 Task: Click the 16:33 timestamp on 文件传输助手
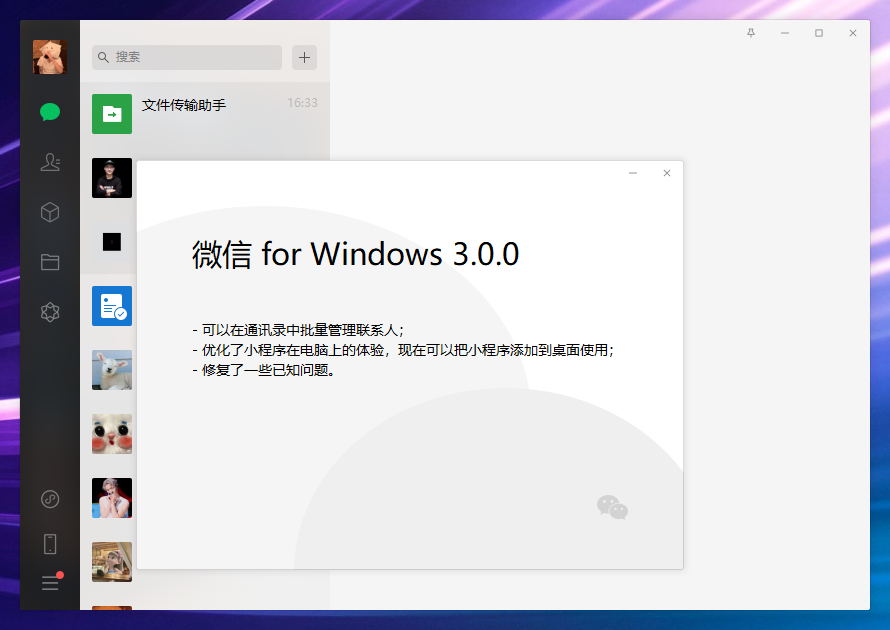coord(302,103)
